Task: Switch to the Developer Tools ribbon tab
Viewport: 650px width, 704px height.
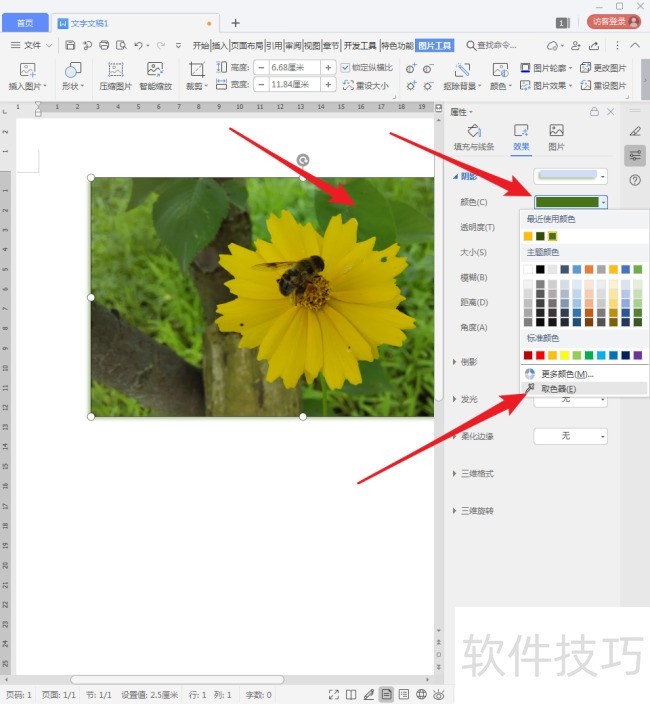Action: 360,45
